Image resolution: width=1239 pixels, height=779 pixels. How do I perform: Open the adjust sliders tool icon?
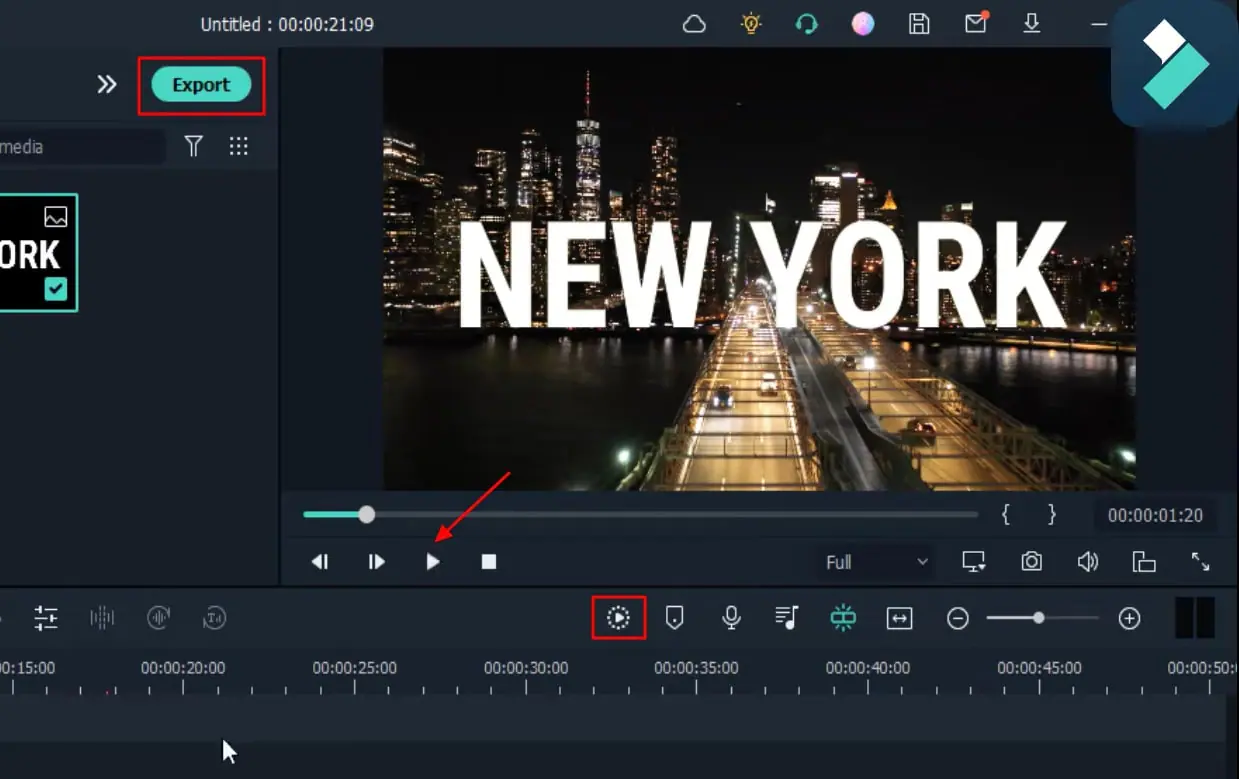46,618
